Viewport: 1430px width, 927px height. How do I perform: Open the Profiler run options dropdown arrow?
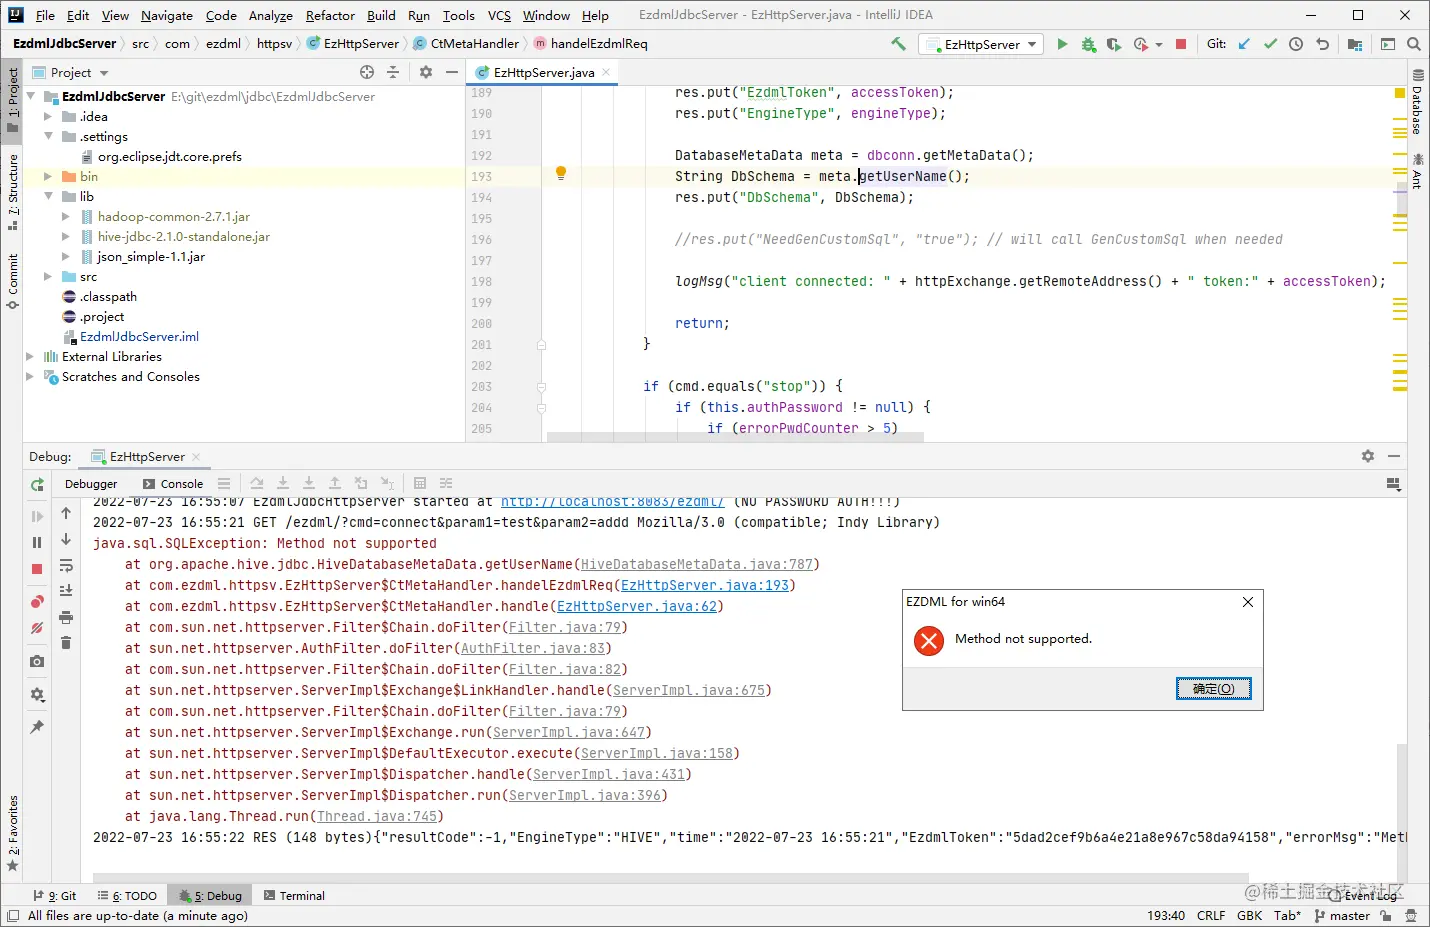(1159, 44)
